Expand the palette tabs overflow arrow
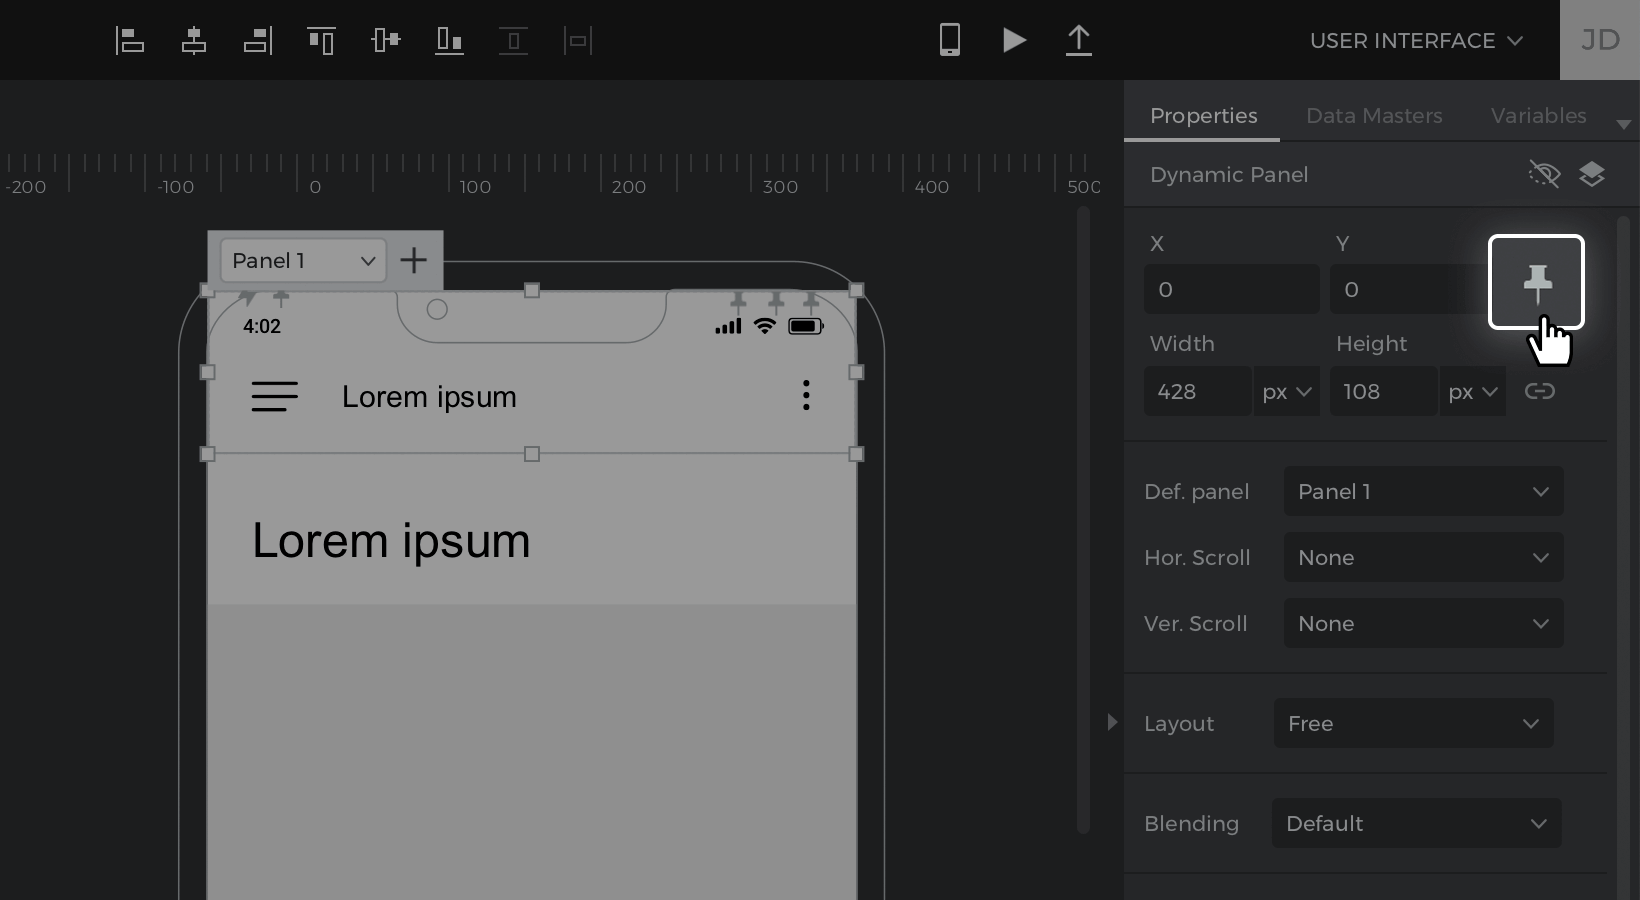The image size is (1640, 900). click(1623, 124)
